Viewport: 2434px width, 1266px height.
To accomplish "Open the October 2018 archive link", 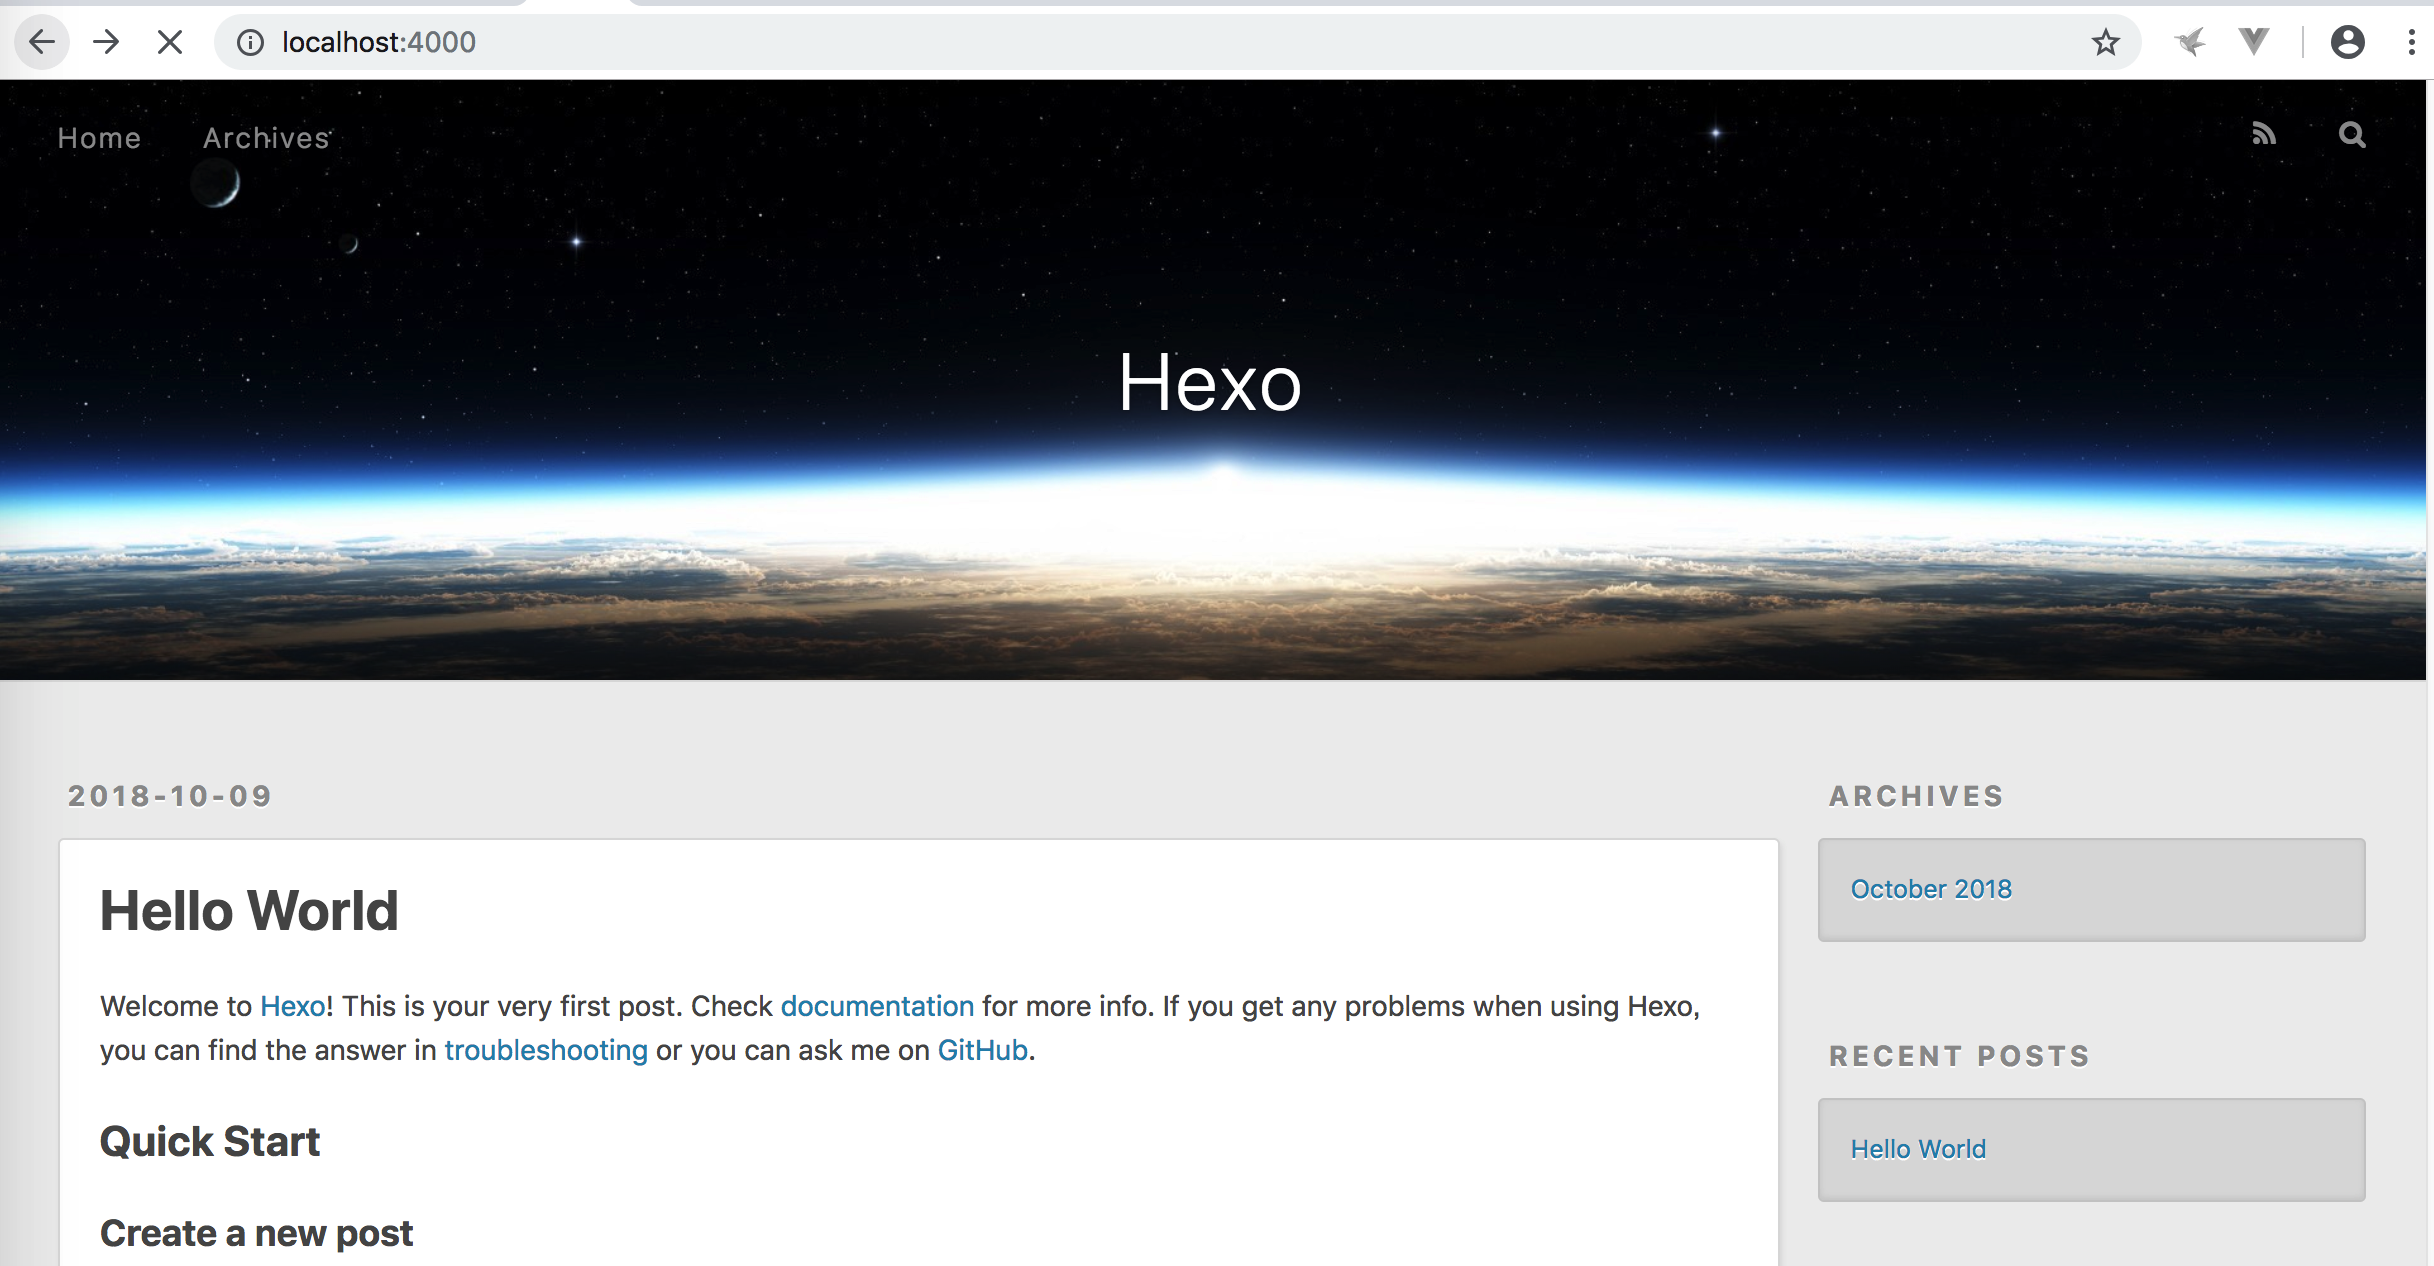I will [1931, 889].
